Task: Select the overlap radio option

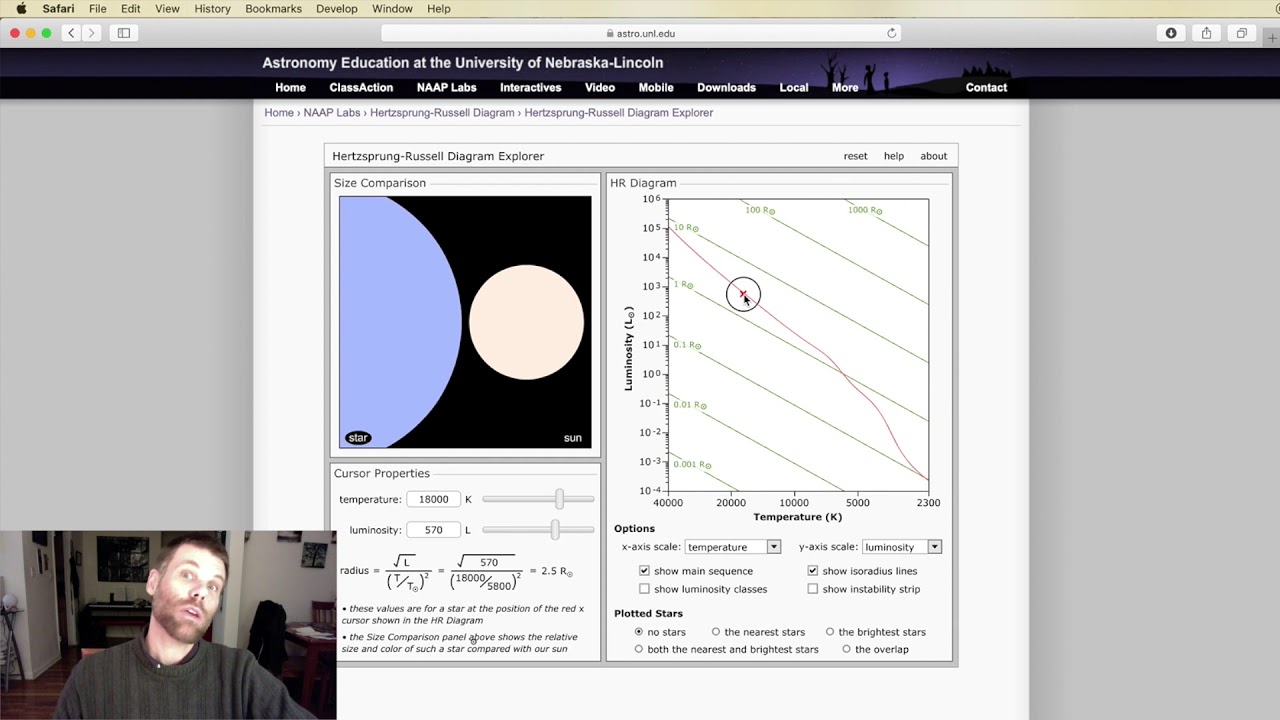Action: (846, 649)
